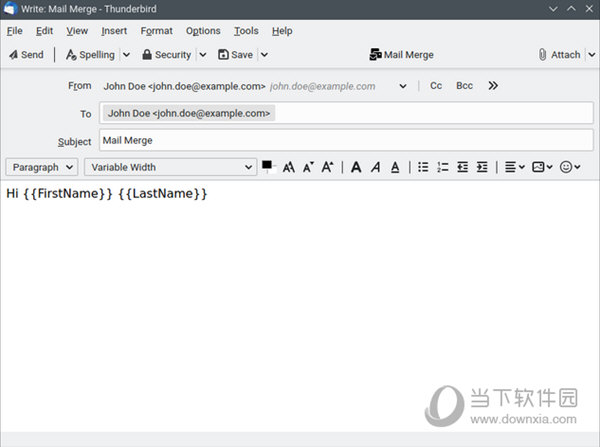Image resolution: width=600 pixels, height=447 pixels.
Task: Apply numbered list
Action: pos(443,167)
